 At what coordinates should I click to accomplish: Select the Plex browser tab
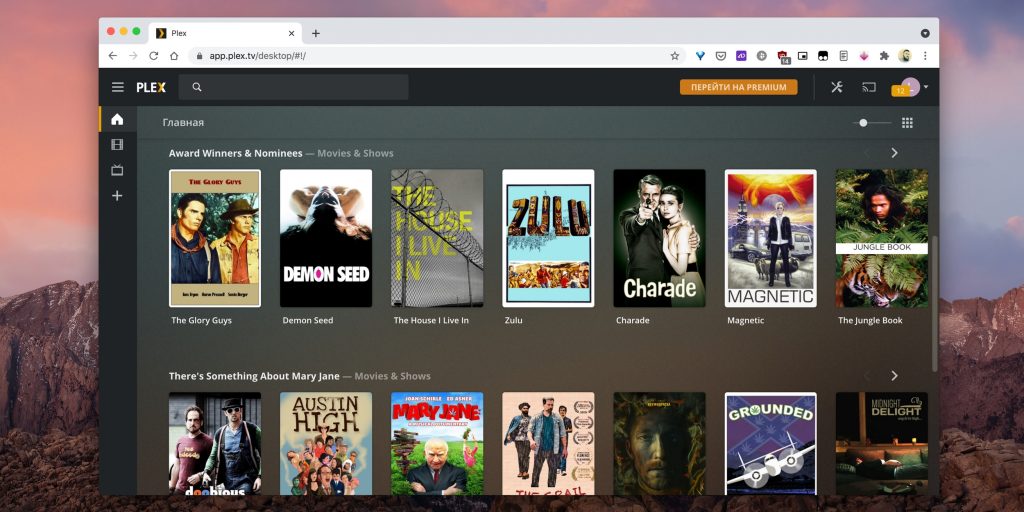(225, 33)
